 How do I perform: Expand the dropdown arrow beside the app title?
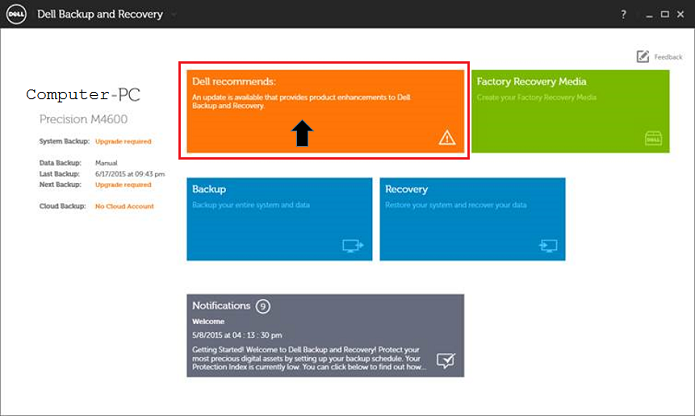[x=173, y=16]
